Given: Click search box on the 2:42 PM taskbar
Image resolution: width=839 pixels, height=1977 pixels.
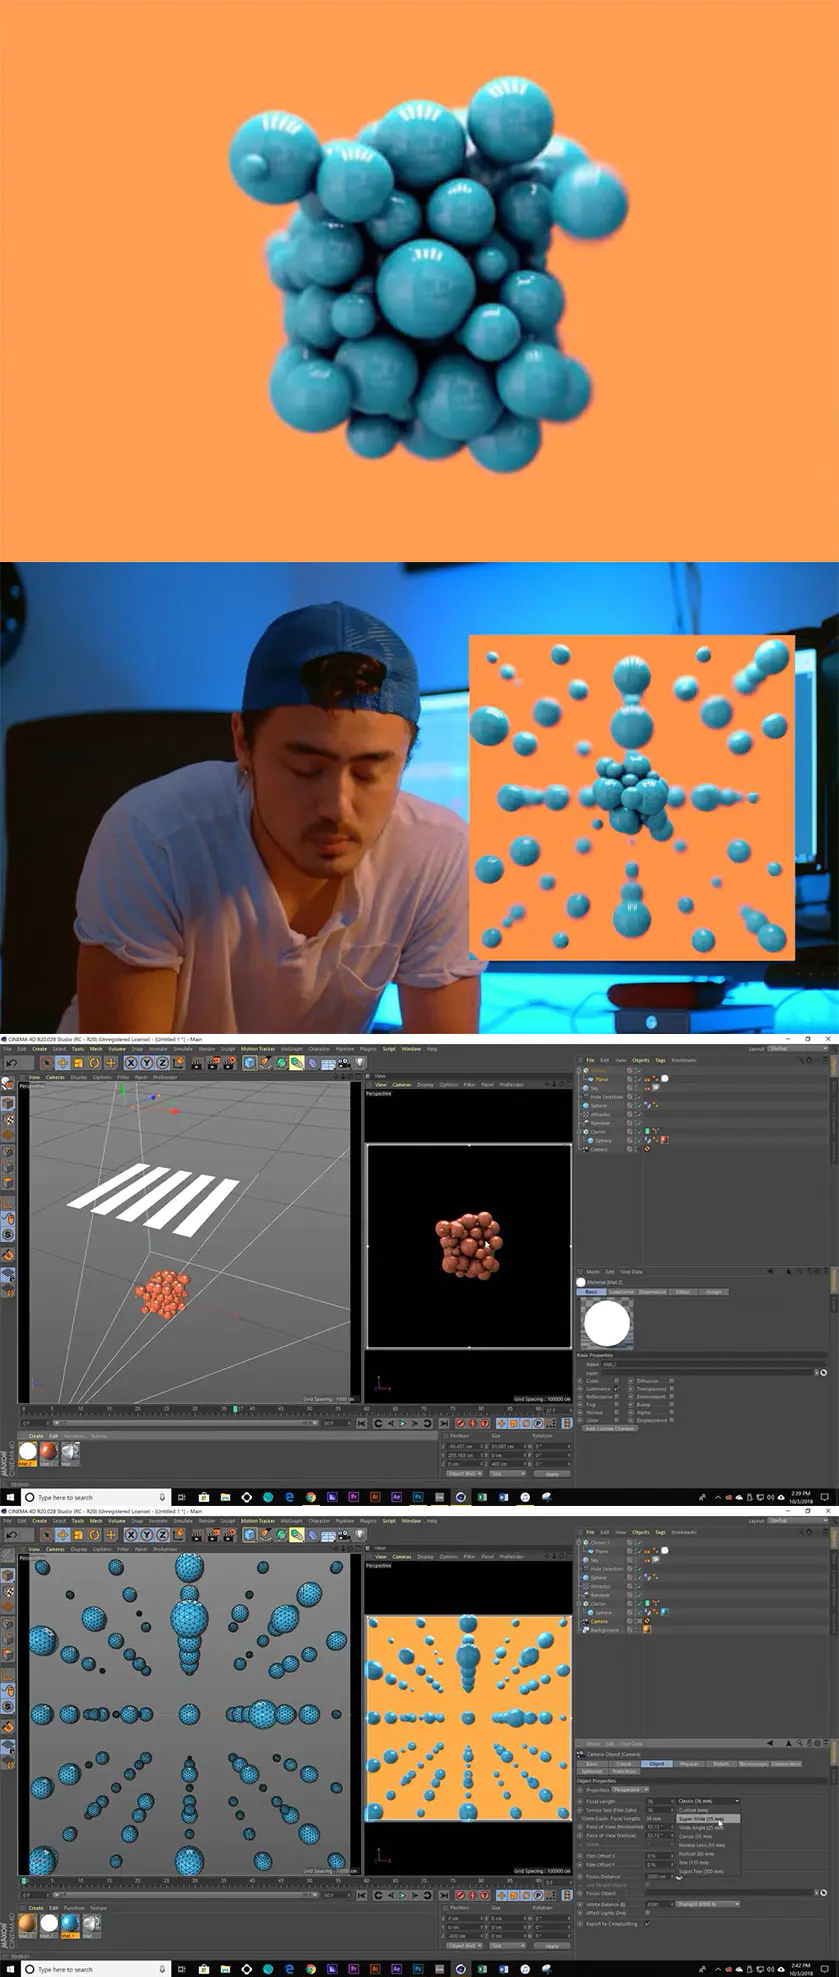Looking at the screenshot, I should 94,1969.
